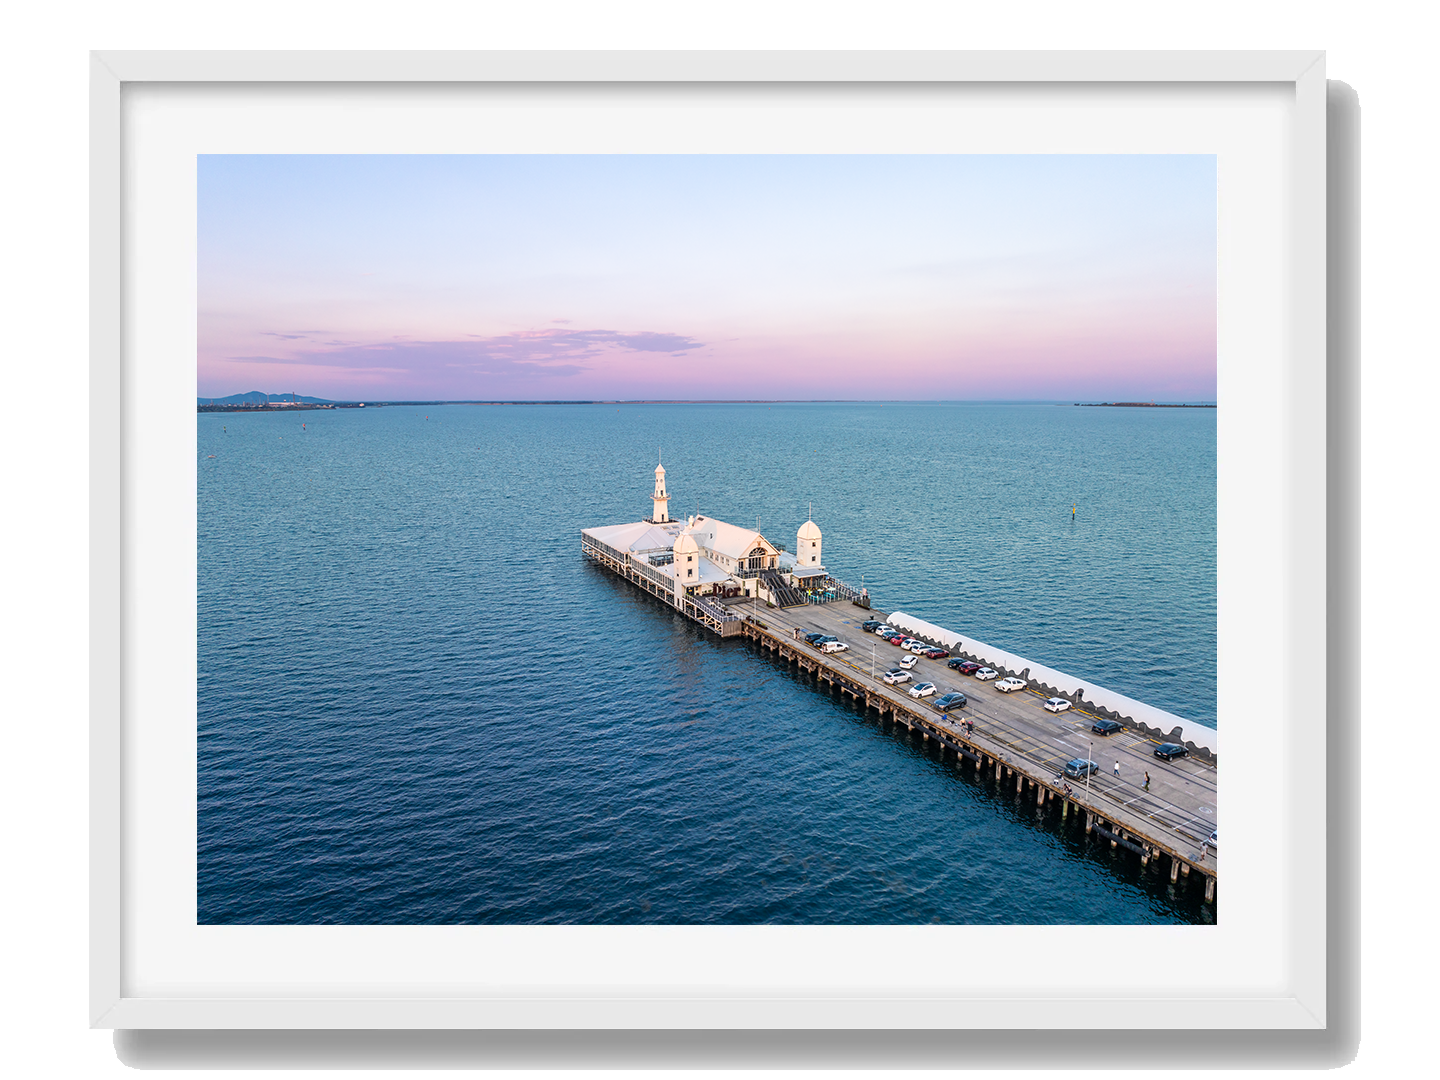
Task: Click the distant hills on left horizon
Action: tap(262, 398)
